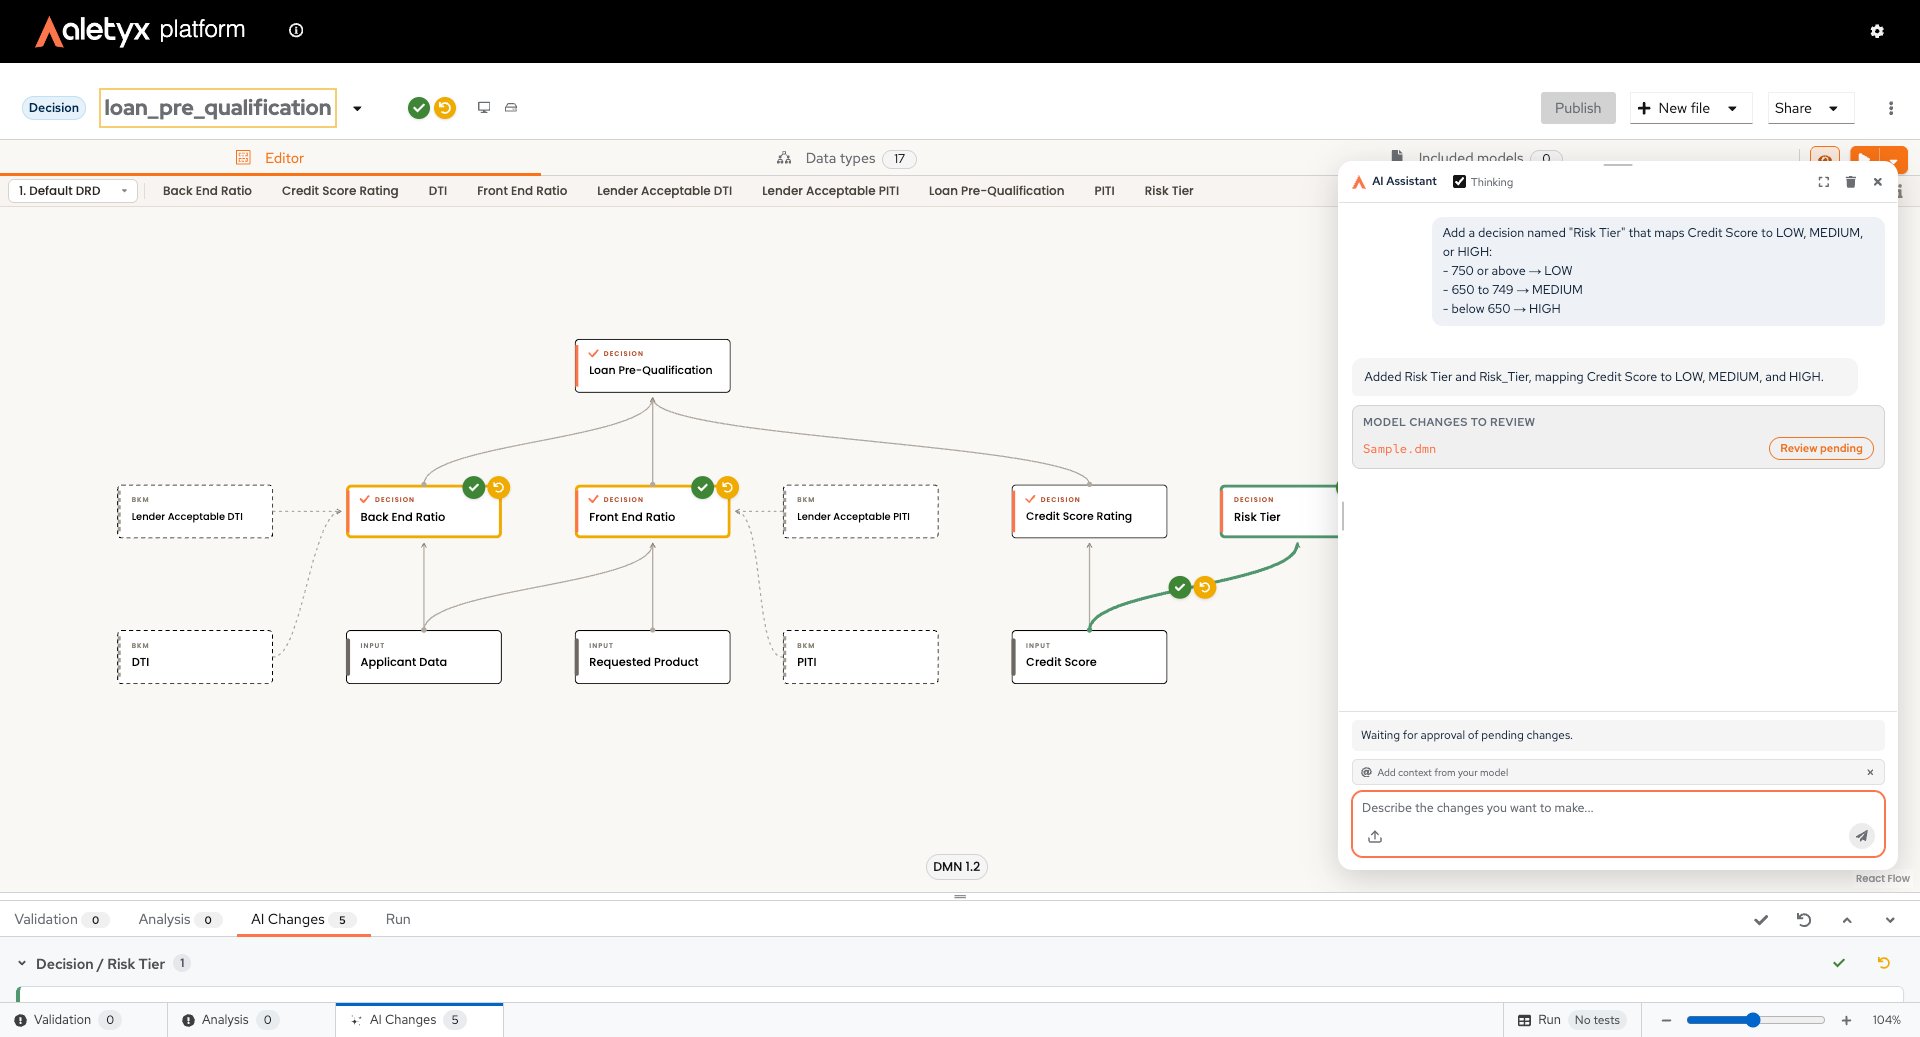Toggle the Thinking checkbox

pyautogui.click(x=1459, y=182)
